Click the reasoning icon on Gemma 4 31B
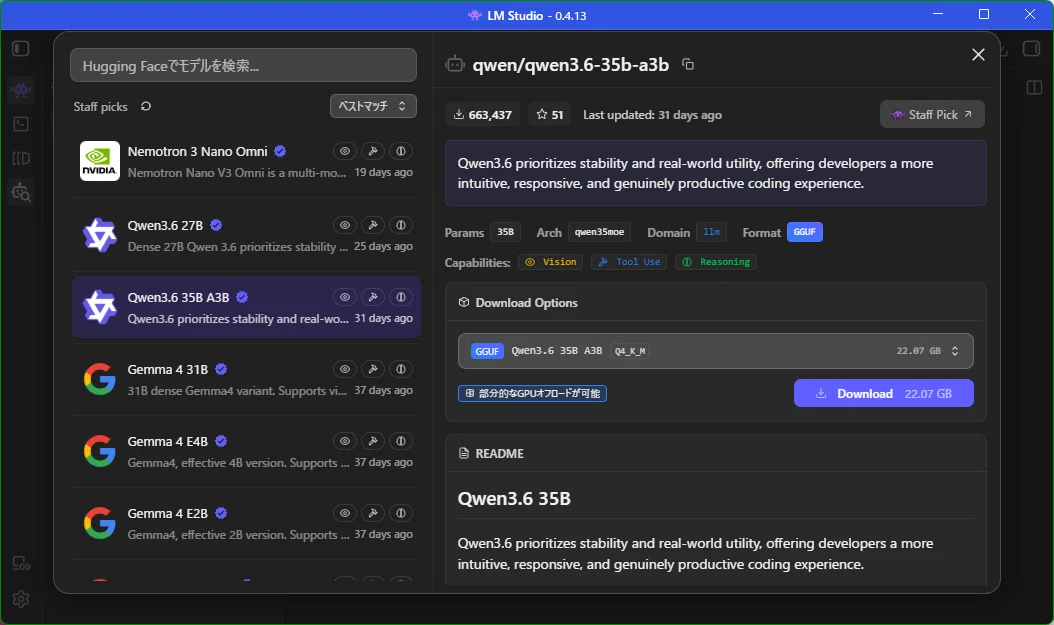The image size is (1054, 625). point(401,369)
